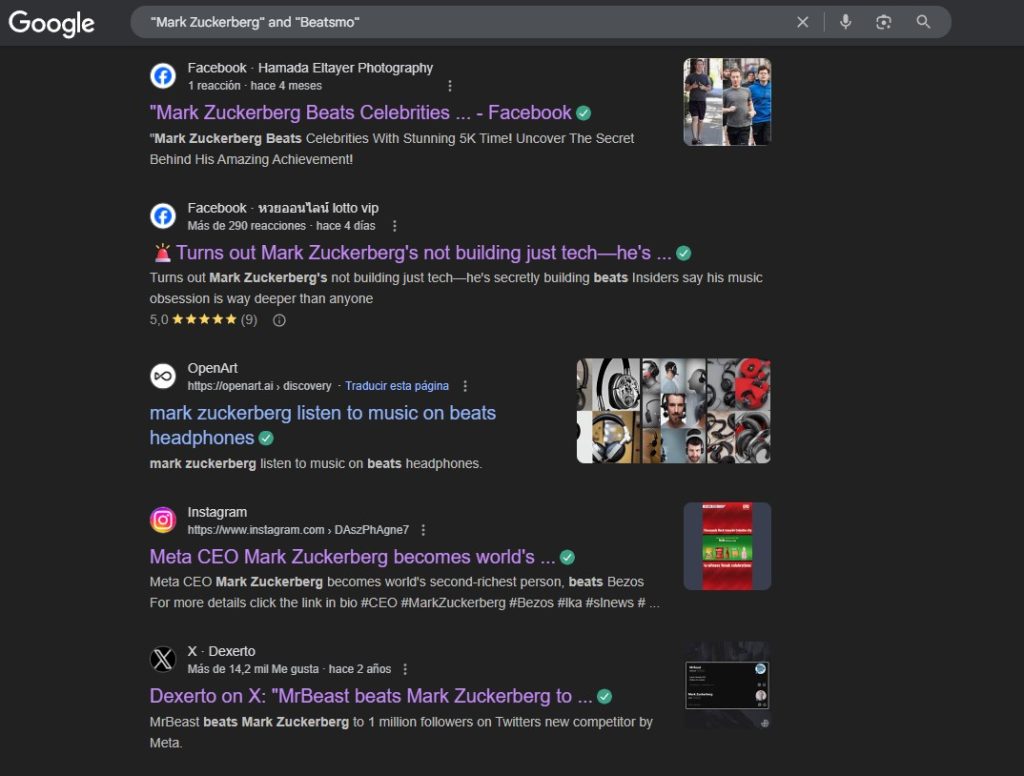1024x776 pixels.
Task: Click verified badge beside Meta CEO title
Action: pos(568,557)
